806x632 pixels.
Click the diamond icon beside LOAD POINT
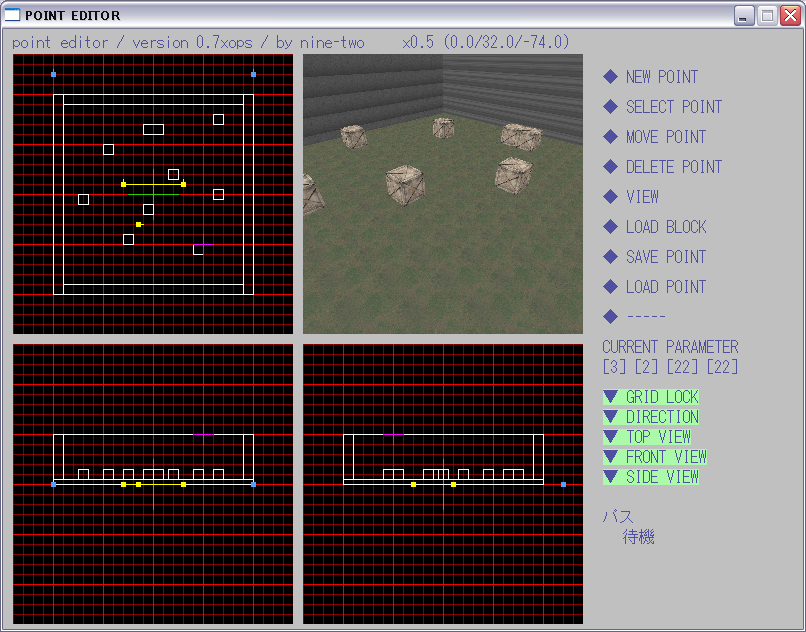[610, 287]
